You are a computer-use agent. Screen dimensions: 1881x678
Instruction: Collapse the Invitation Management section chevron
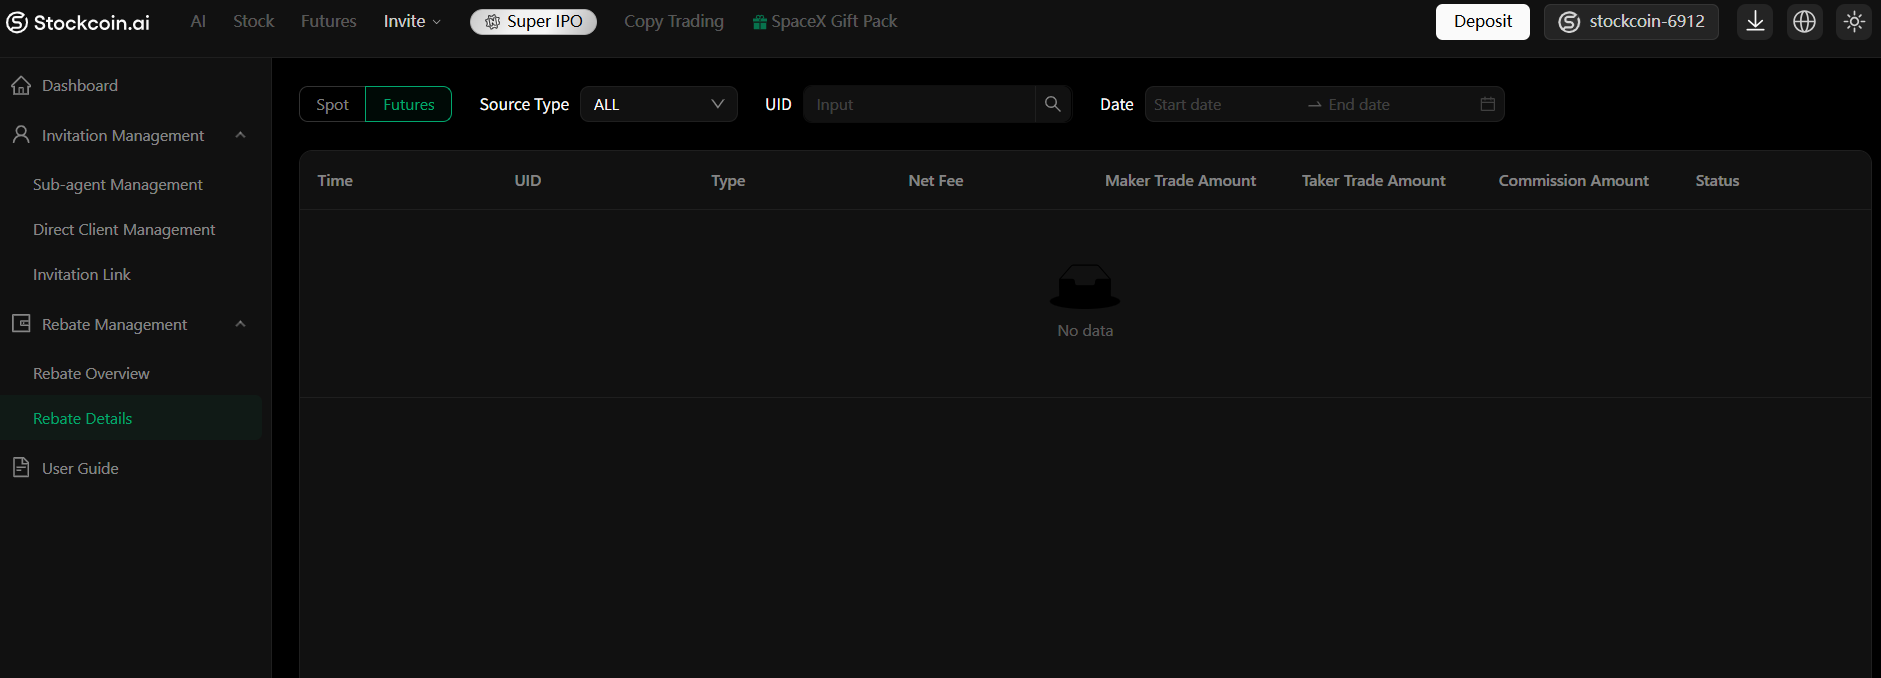click(240, 135)
